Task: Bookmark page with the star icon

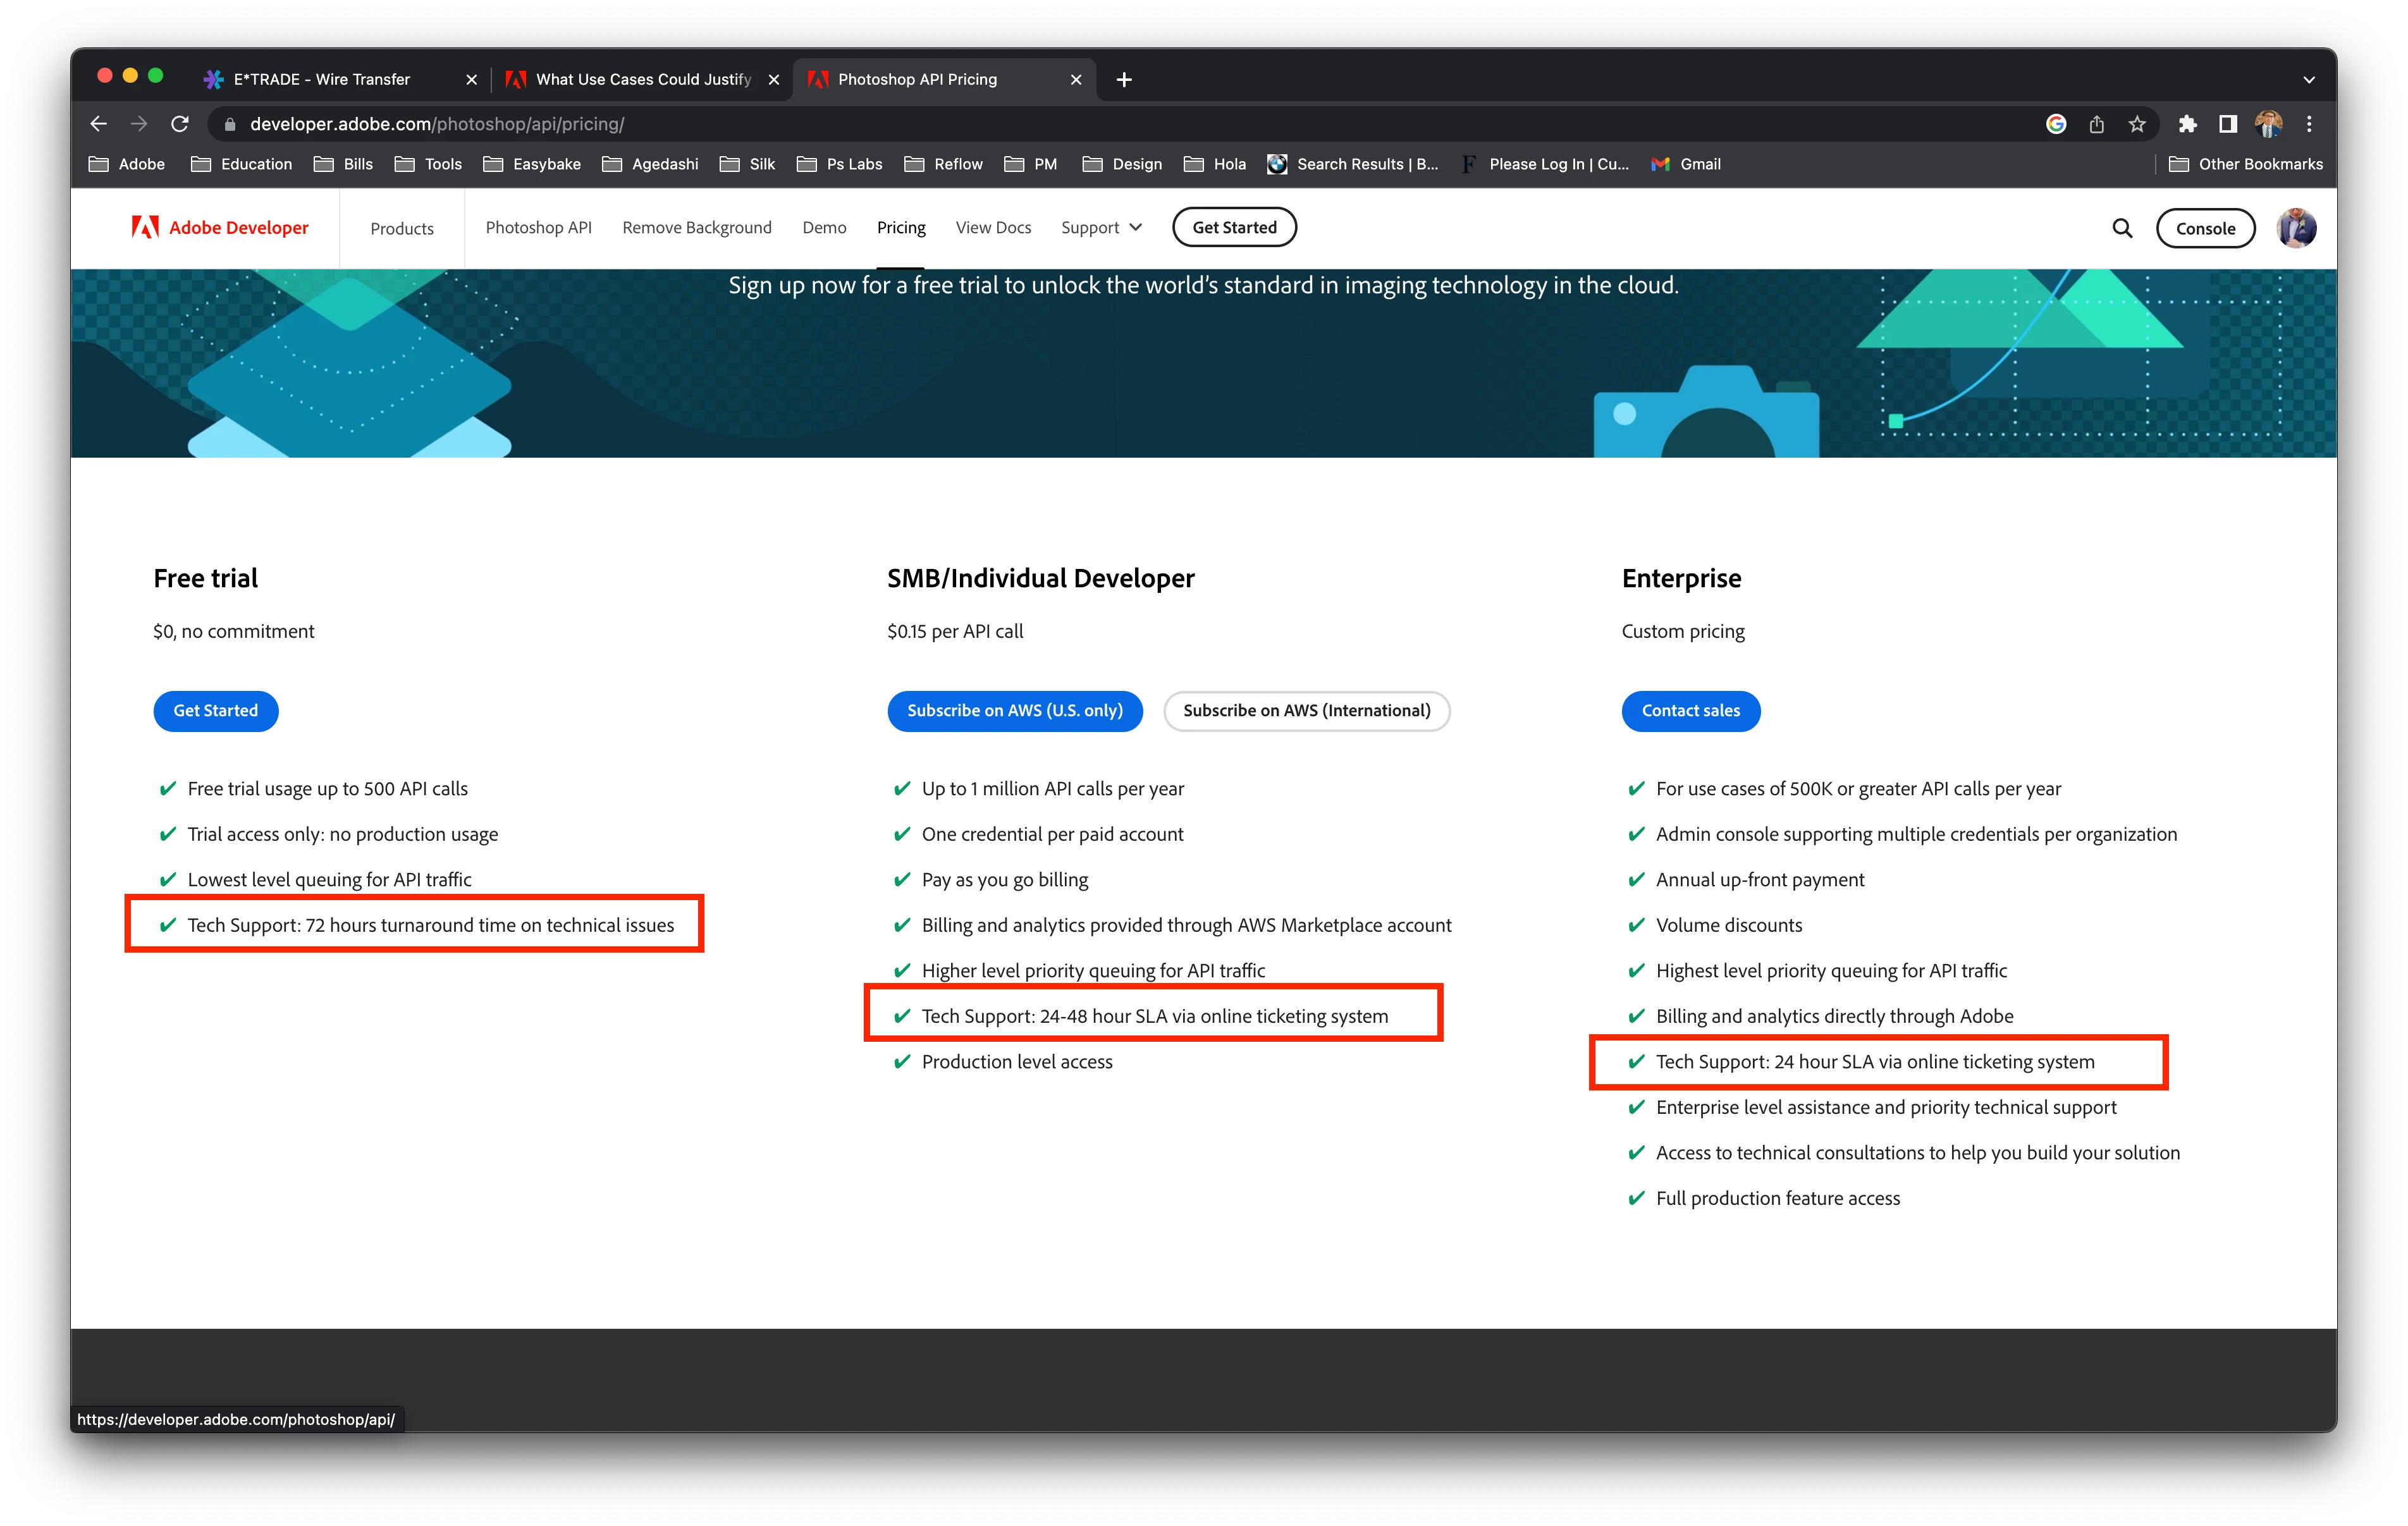Action: 2137,124
